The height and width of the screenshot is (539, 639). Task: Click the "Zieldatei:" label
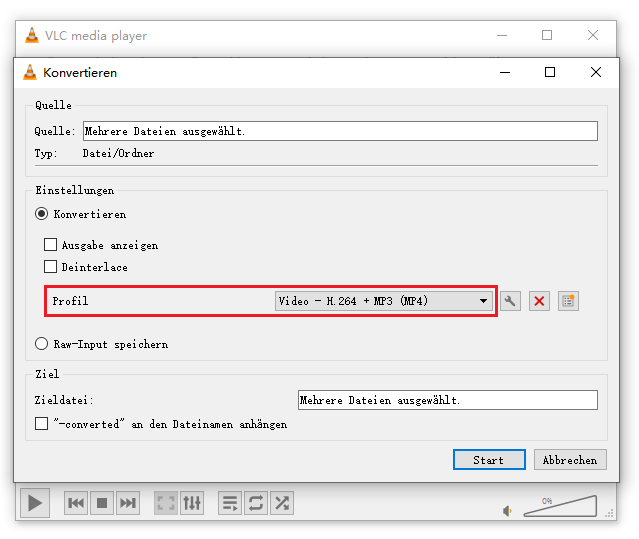point(64,400)
